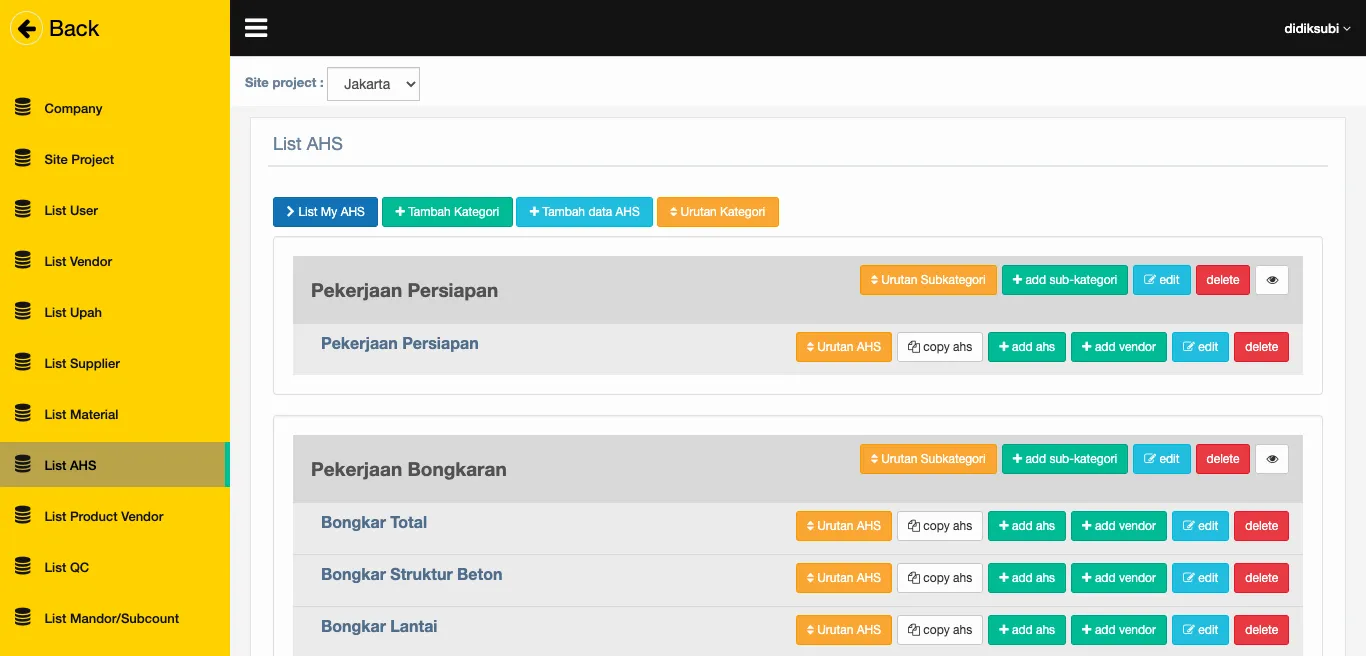Viewport: 1366px width, 656px height.
Task: Click Urutan AHS in Bongkar Total row
Action: [844, 526]
